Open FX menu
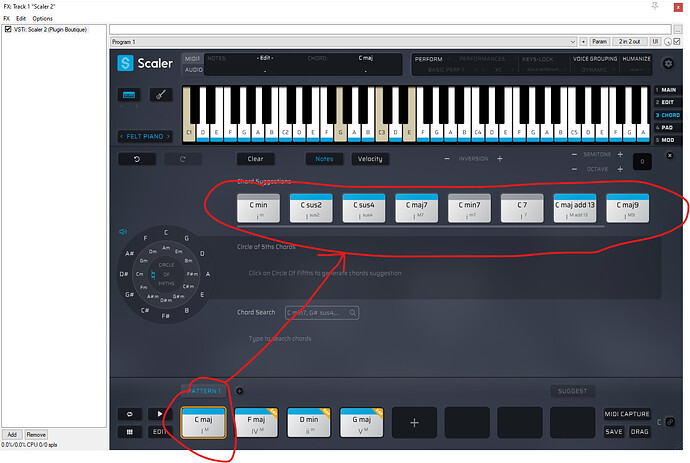The width and height of the screenshot is (690, 463). click(6, 18)
